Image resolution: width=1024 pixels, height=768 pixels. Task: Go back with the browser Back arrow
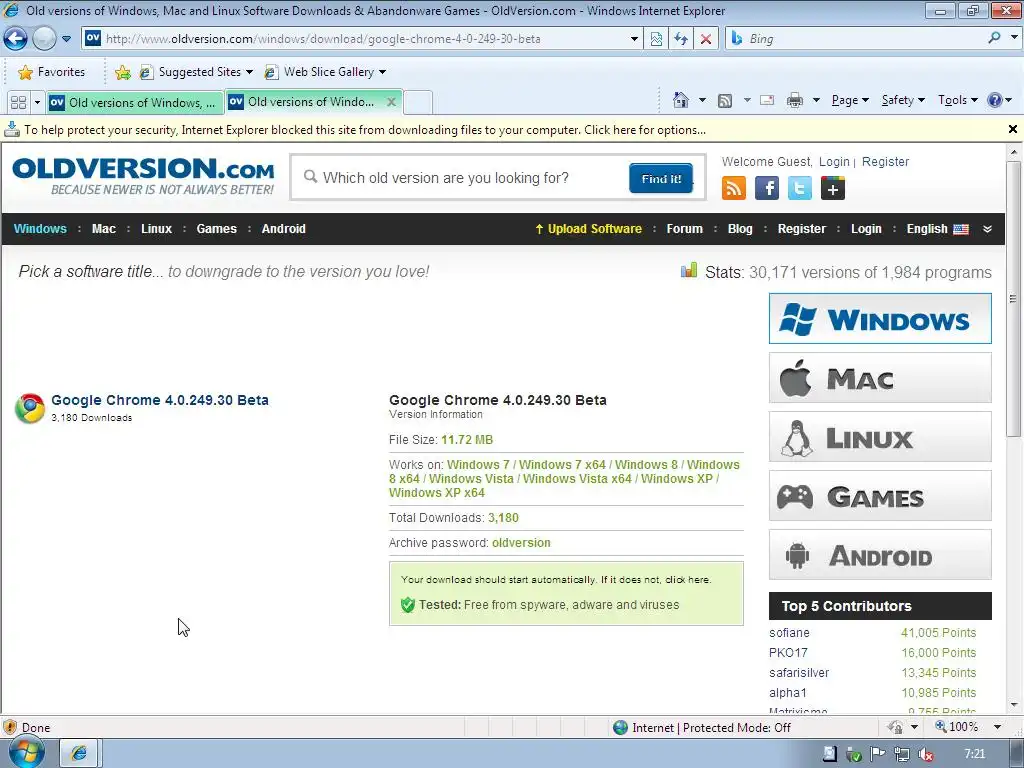point(16,39)
